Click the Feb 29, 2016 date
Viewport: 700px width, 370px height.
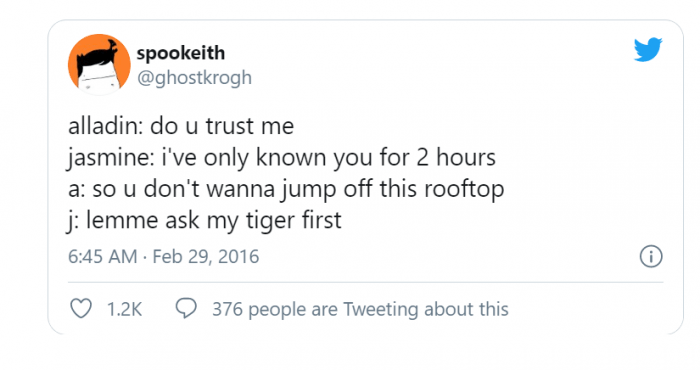pos(206,257)
